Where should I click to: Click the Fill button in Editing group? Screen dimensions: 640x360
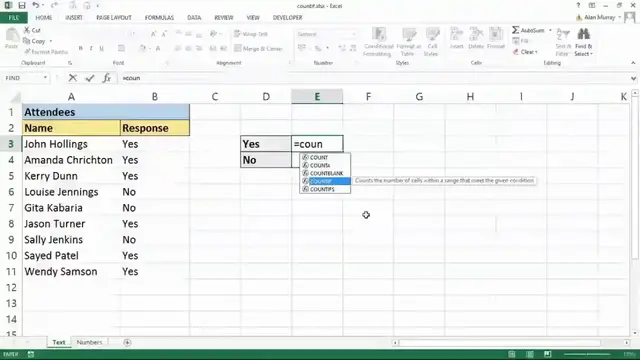521,41
